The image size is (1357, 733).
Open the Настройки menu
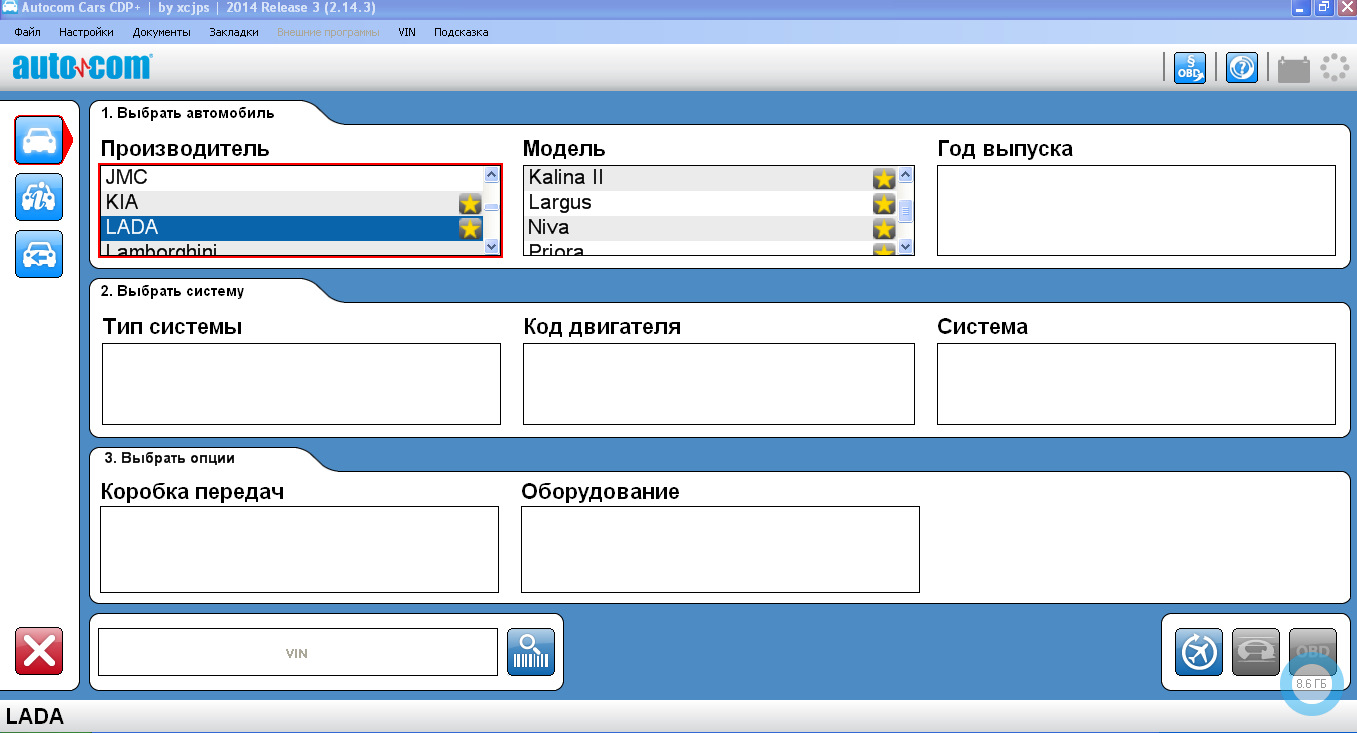pos(86,32)
